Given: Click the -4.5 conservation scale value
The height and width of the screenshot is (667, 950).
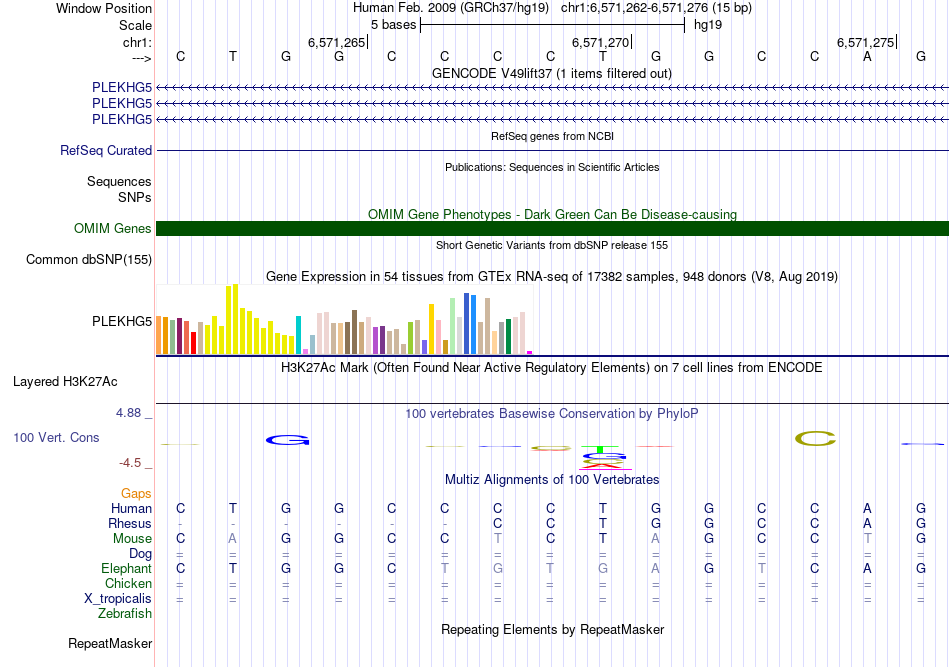Looking at the screenshot, I should pos(130,463).
